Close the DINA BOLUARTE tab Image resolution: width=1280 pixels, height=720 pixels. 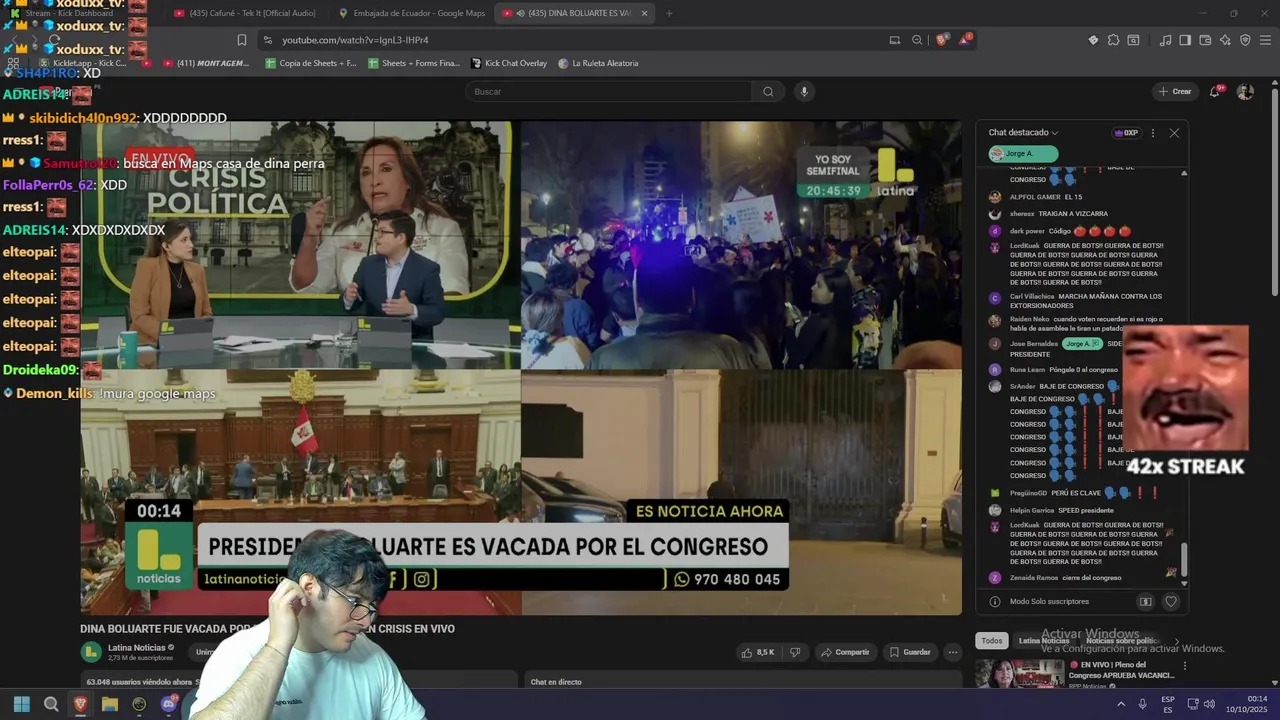coord(644,13)
